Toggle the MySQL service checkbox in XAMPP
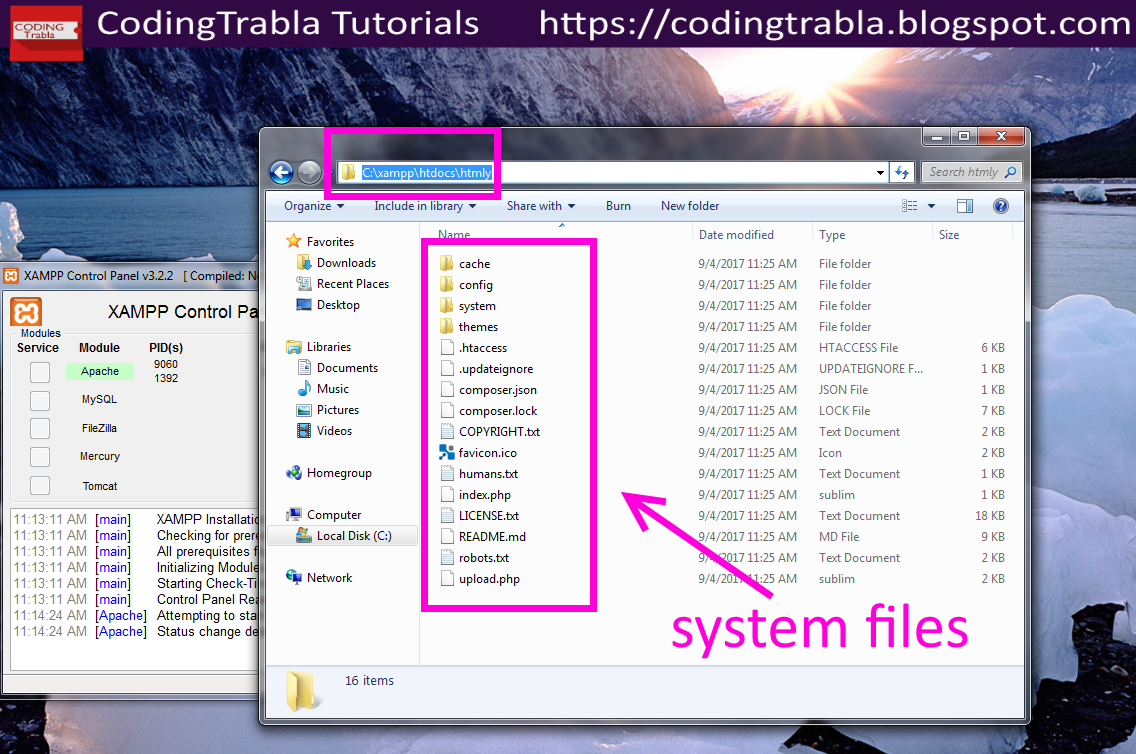 pyautogui.click(x=40, y=401)
